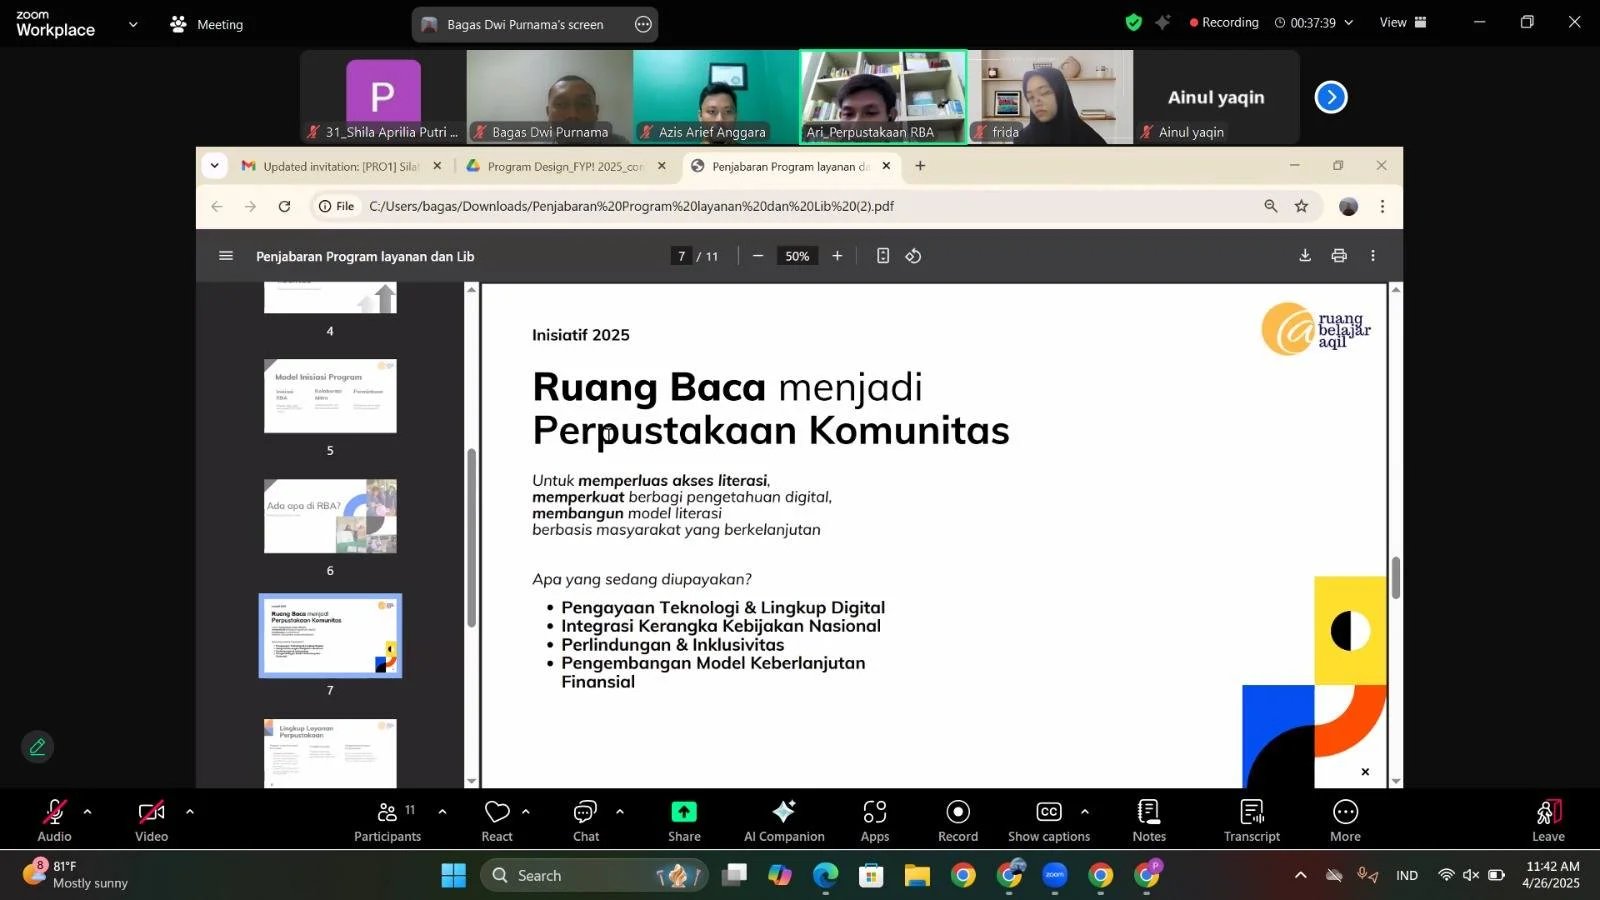Screen dimensions: 1600x900
Task: Reload the PDF page
Action: point(284,206)
